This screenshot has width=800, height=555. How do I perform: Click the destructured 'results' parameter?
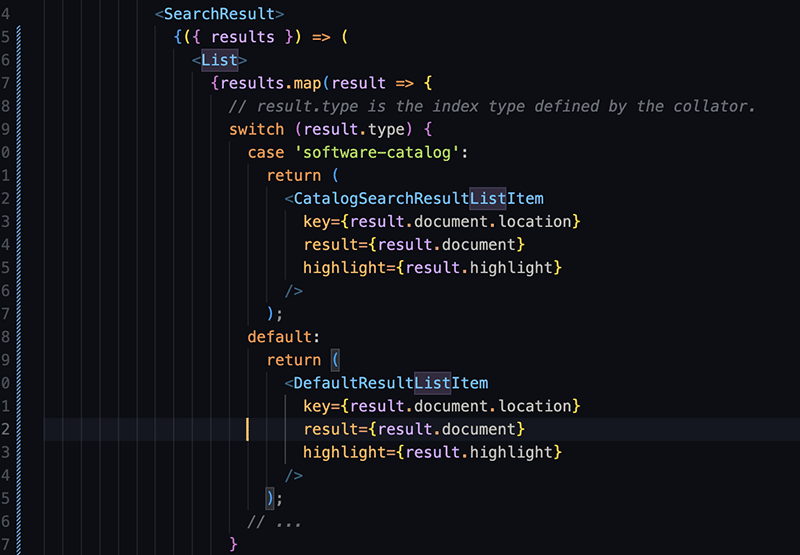click(x=242, y=37)
